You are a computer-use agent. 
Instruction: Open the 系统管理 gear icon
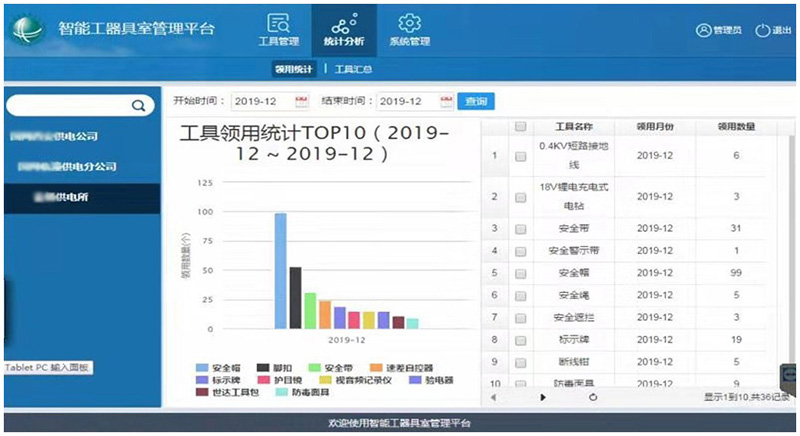click(x=410, y=23)
